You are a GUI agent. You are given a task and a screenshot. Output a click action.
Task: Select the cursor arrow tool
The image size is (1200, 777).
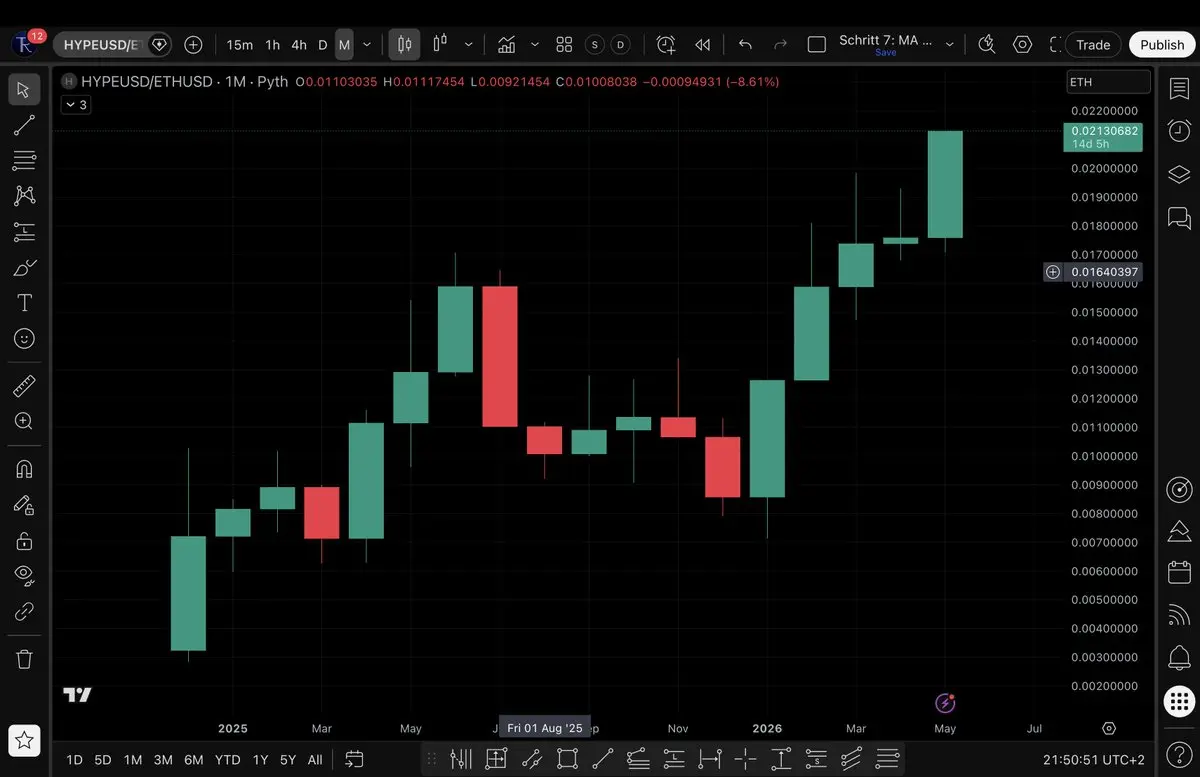point(24,90)
